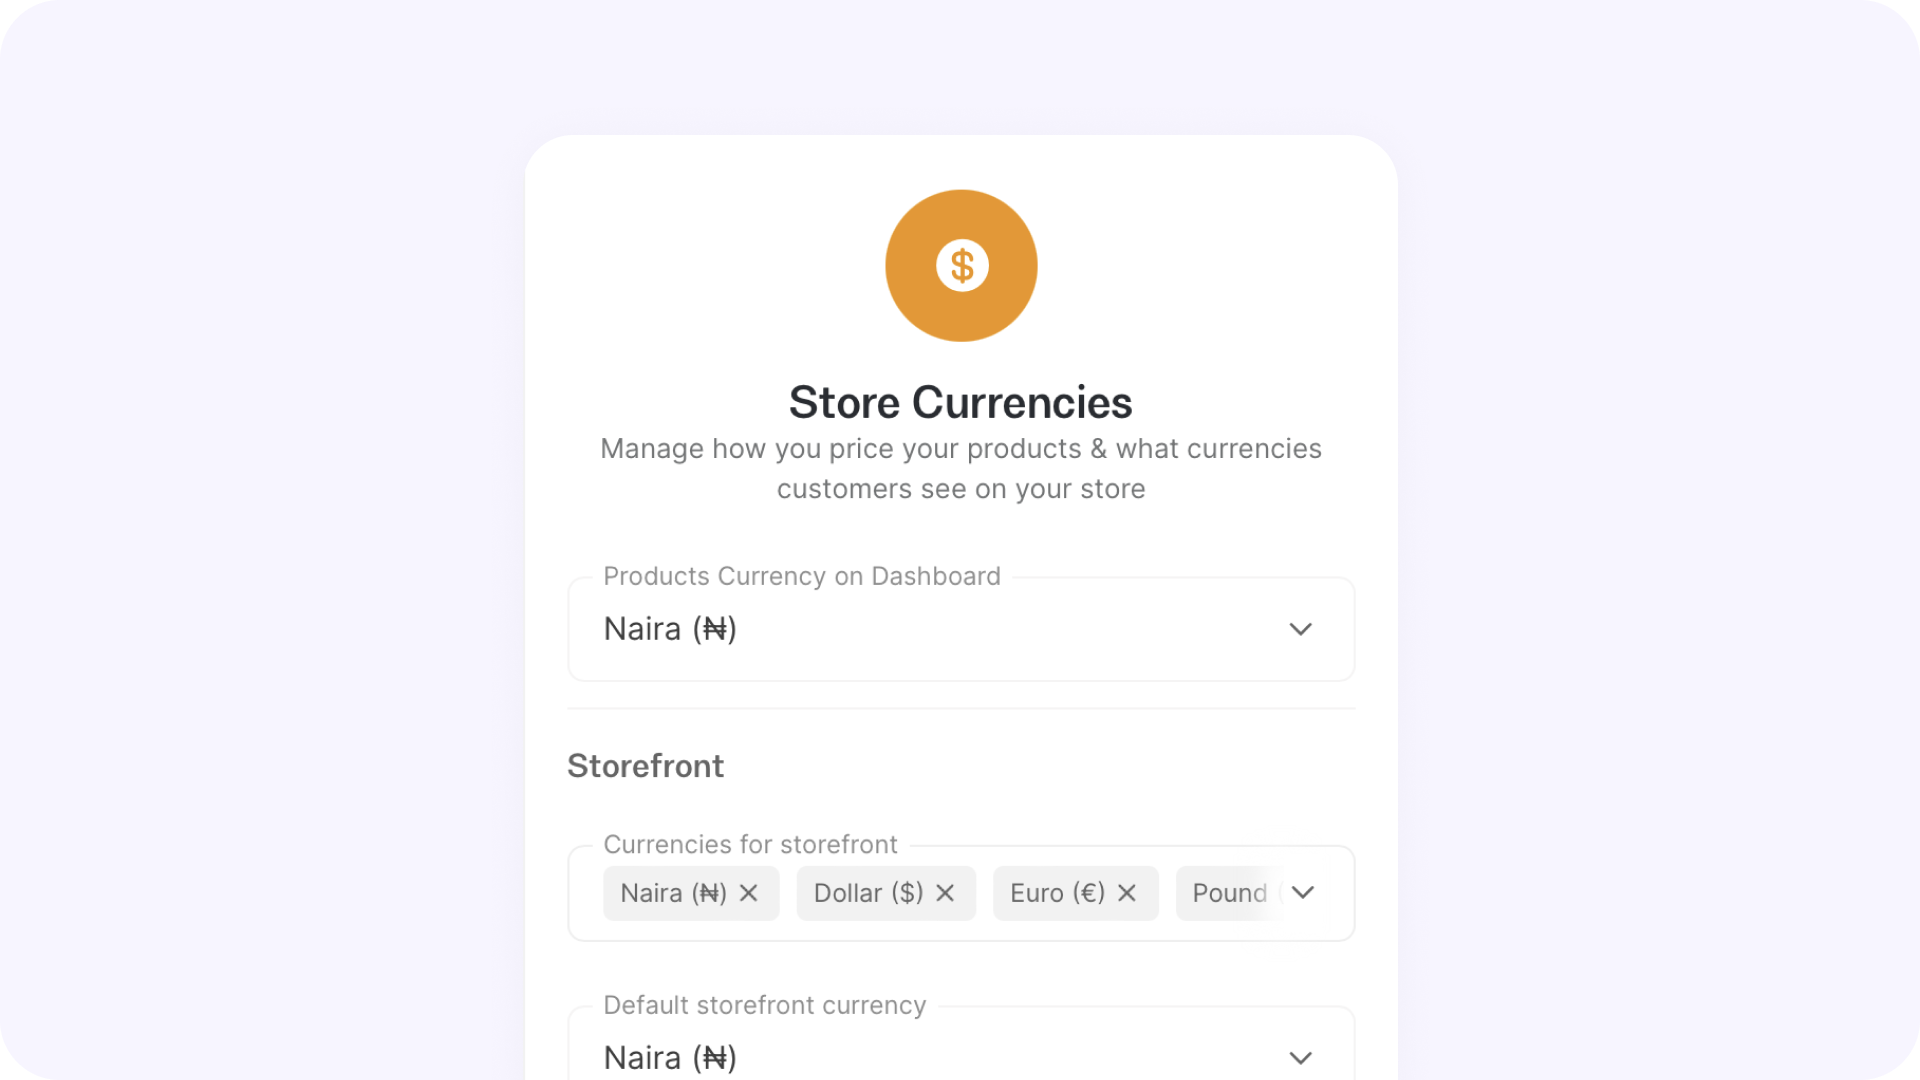Remove the Naira (₦) chip
The width and height of the screenshot is (1920, 1080).
point(748,893)
